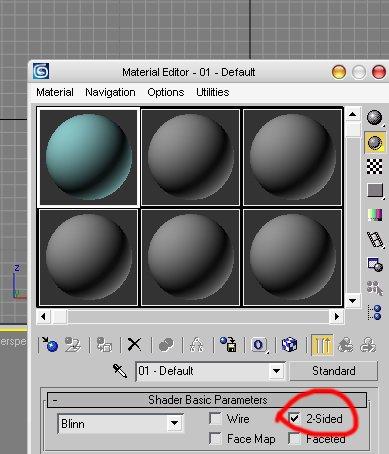
Task: Toggle the checkered Background icon
Action: [375, 166]
